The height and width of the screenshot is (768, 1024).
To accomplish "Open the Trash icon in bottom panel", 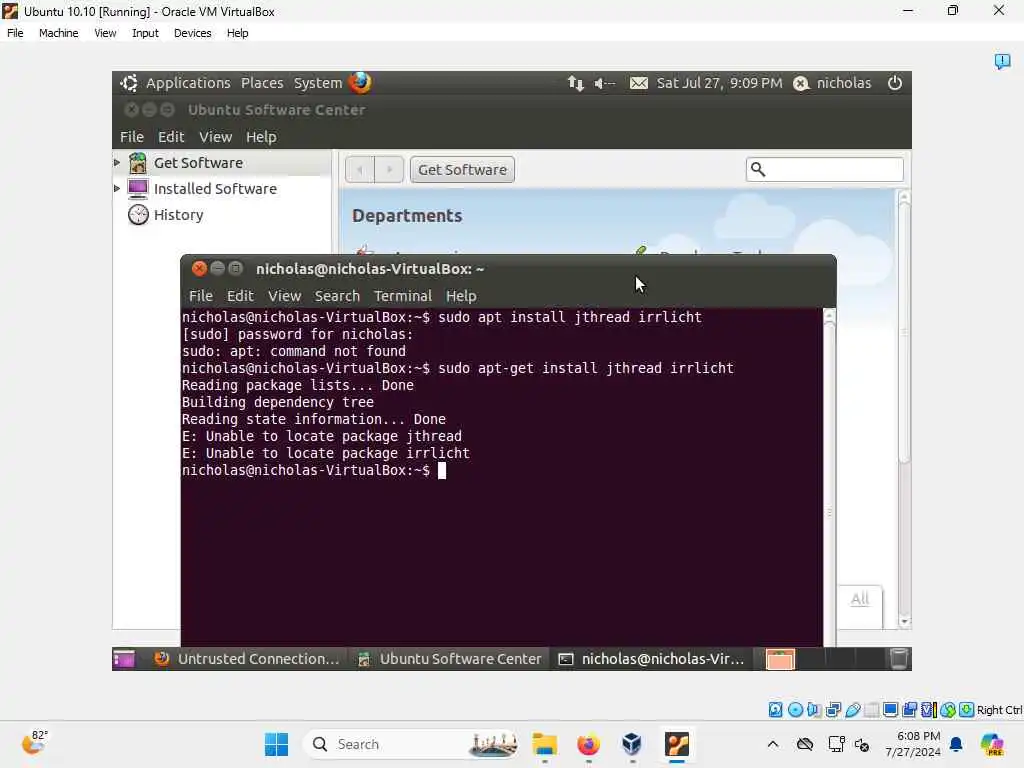I will (x=899, y=659).
